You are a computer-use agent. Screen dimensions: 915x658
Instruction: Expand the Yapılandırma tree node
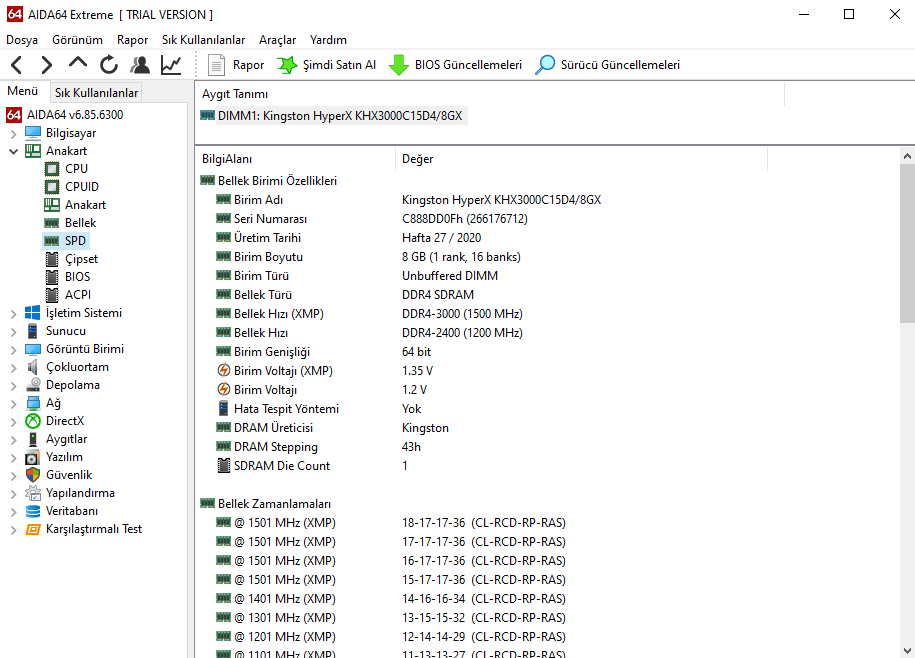coord(13,494)
